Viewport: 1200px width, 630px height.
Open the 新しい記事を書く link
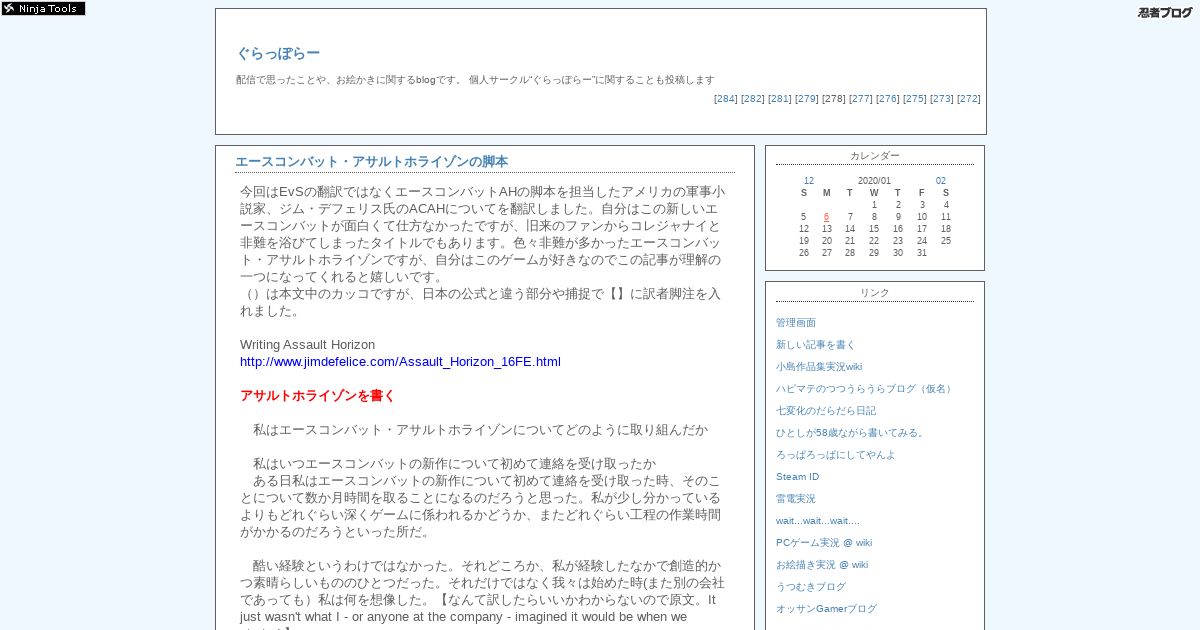pos(816,345)
